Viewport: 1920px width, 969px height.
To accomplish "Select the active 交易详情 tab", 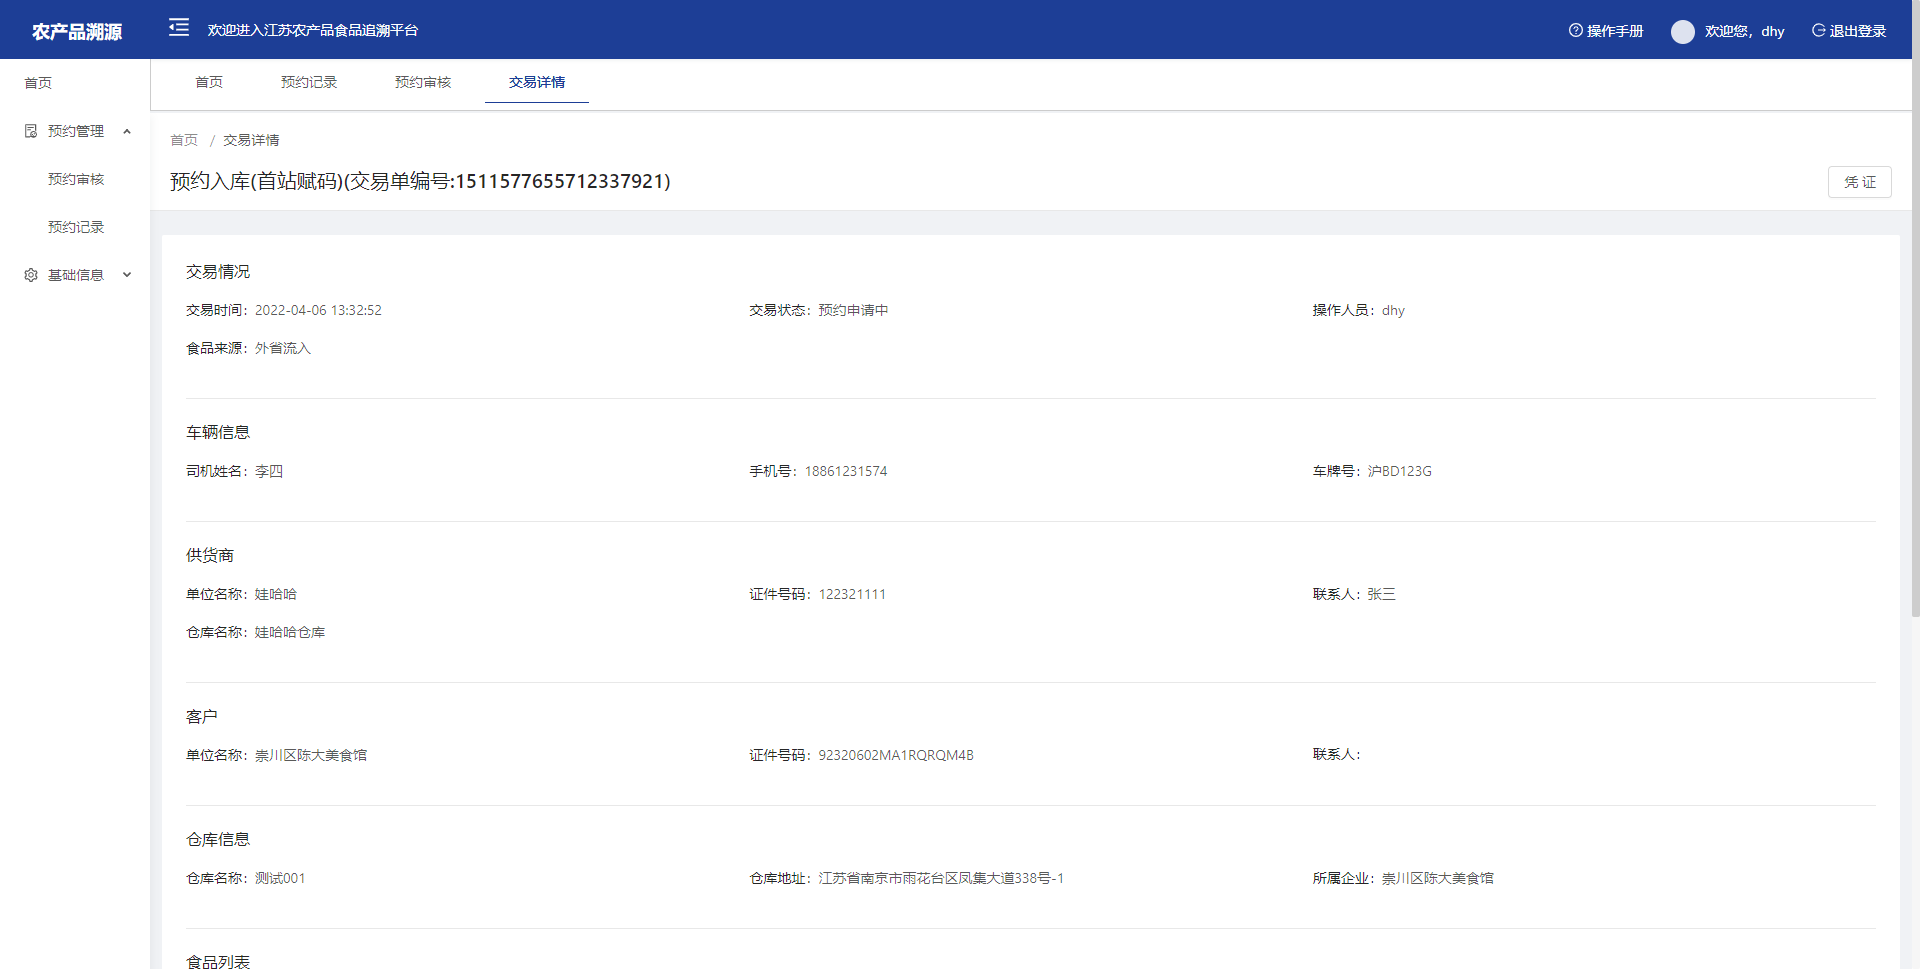I will [537, 82].
